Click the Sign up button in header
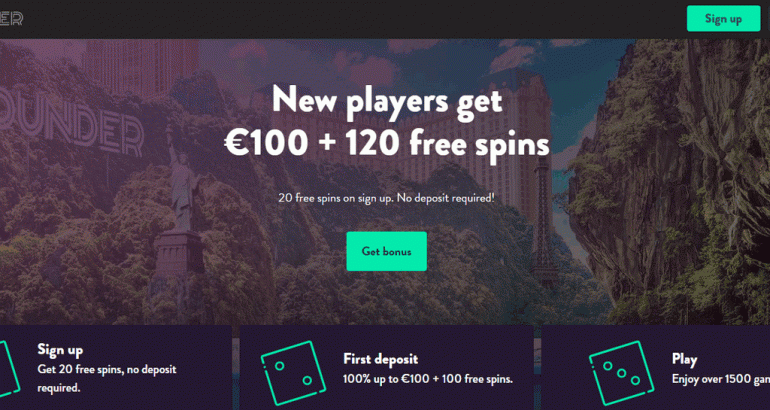Screen dimensions: 770x410 (723, 19)
